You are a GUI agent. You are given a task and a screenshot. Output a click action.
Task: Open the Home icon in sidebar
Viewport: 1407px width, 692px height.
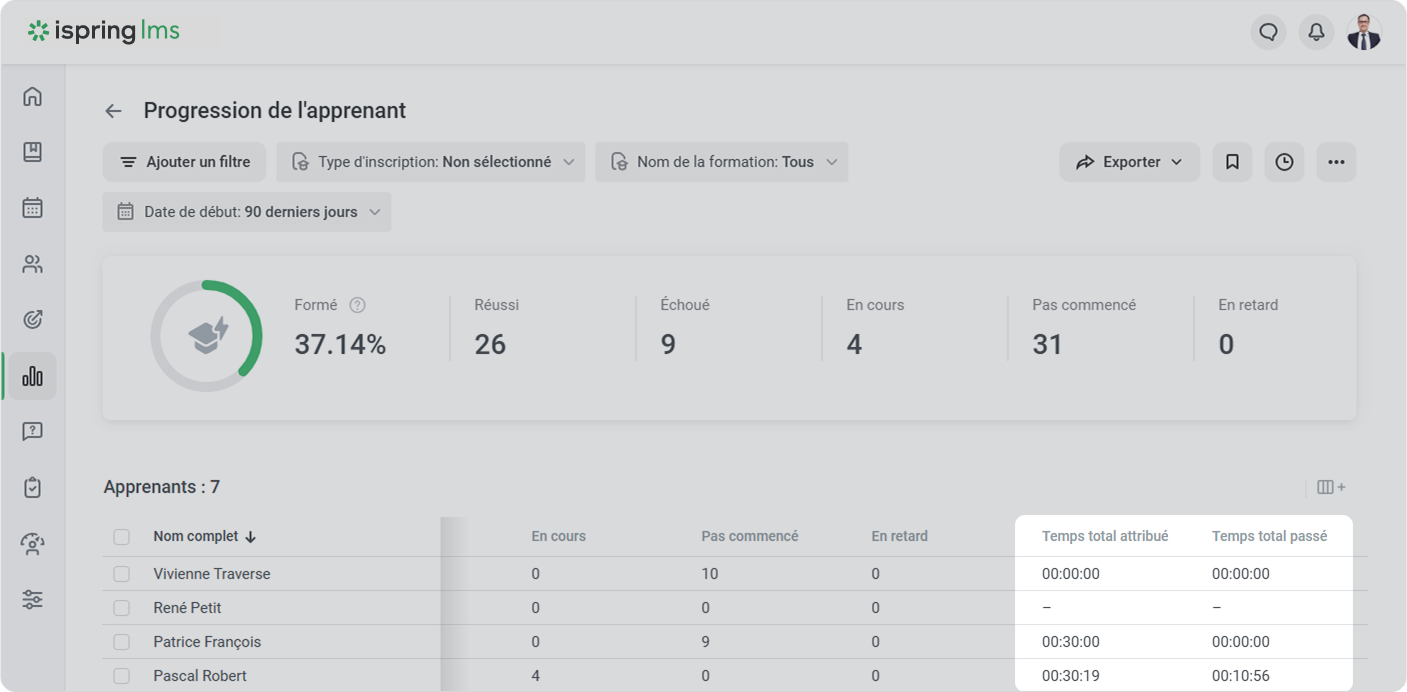pyautogui.click(x=33, y=96)
